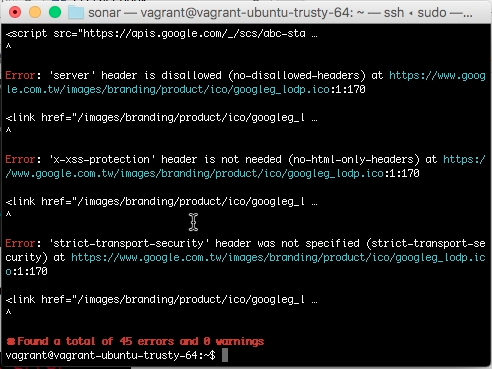Click the red cross icon before 'Found a total'

[x=11, y=341]
